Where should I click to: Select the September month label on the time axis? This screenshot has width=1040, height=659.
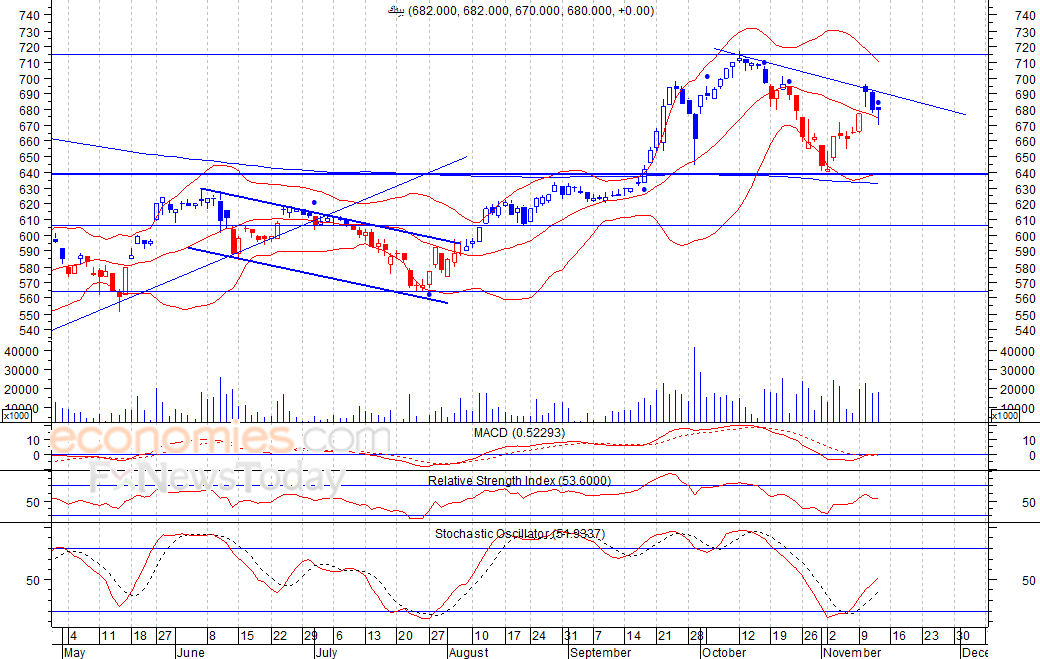pos(601,652)
